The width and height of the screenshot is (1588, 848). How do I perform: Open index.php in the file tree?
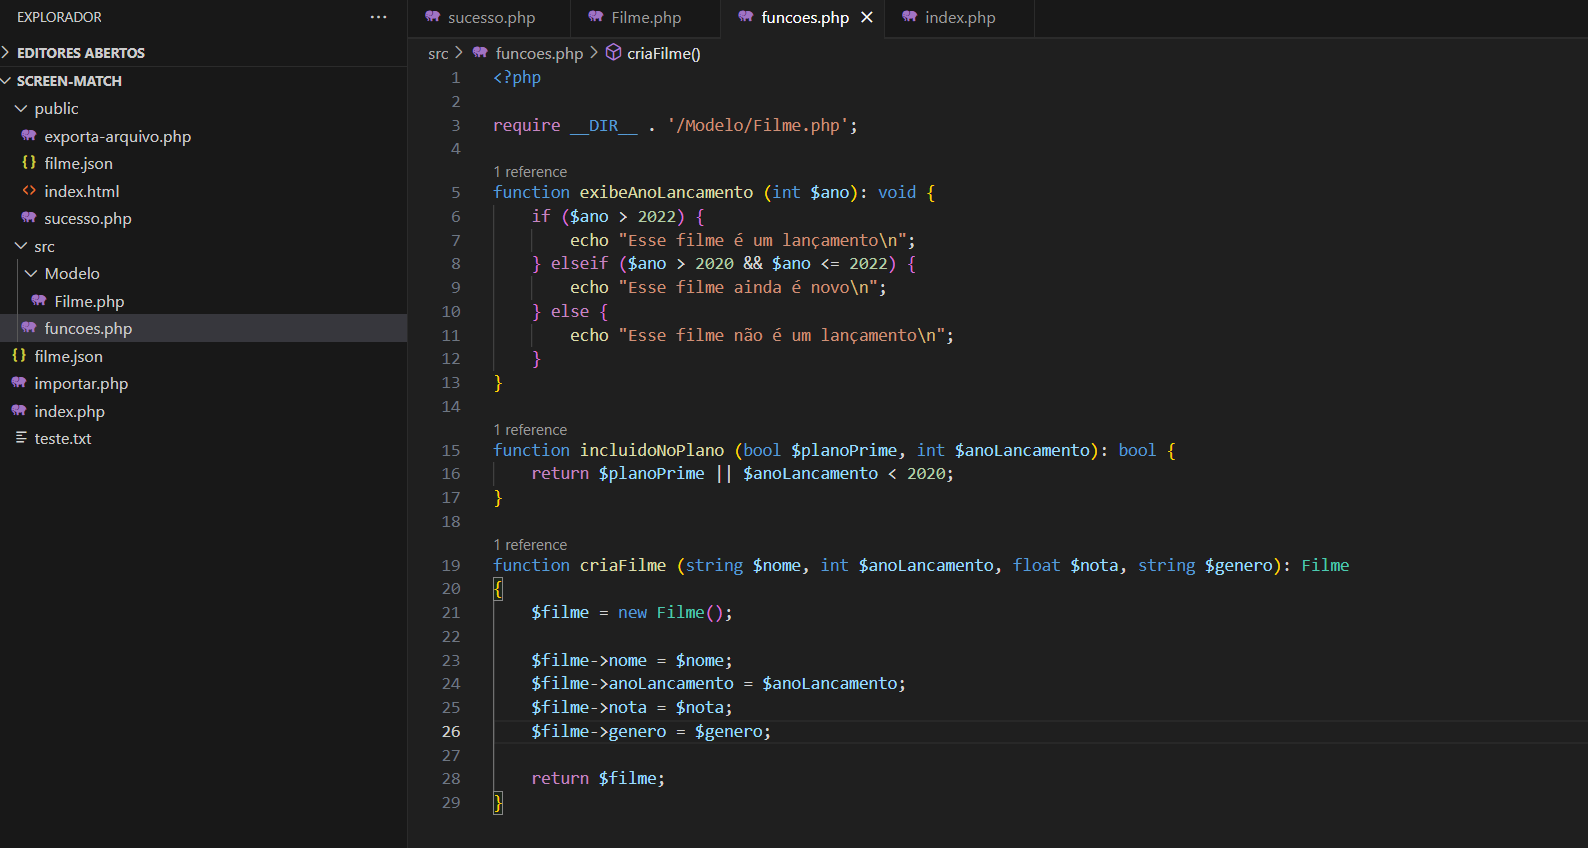coord(69,411)
